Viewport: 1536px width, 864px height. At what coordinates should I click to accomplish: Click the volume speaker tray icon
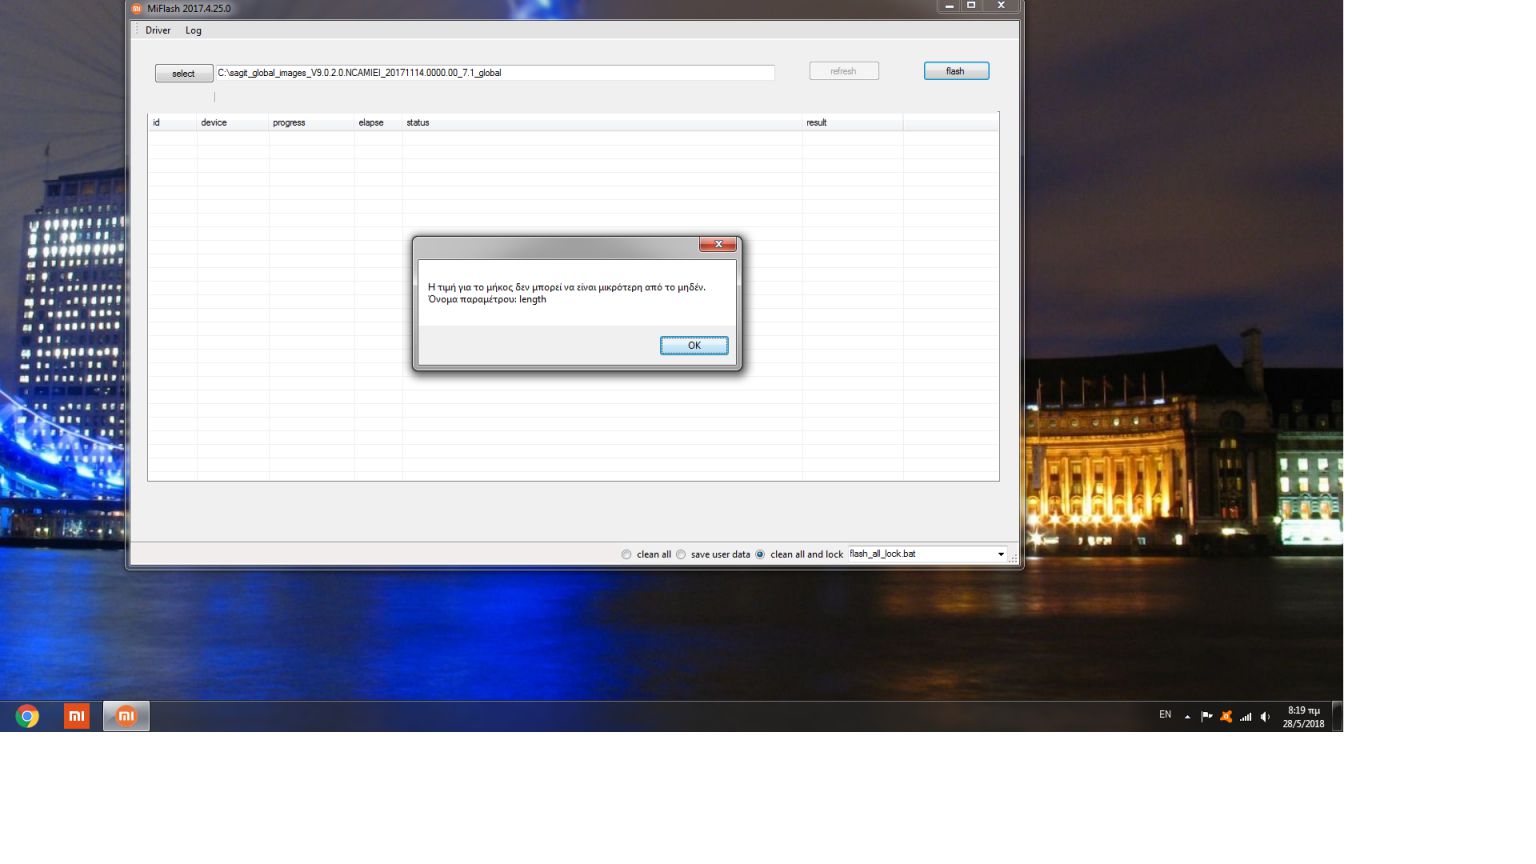1265,717
